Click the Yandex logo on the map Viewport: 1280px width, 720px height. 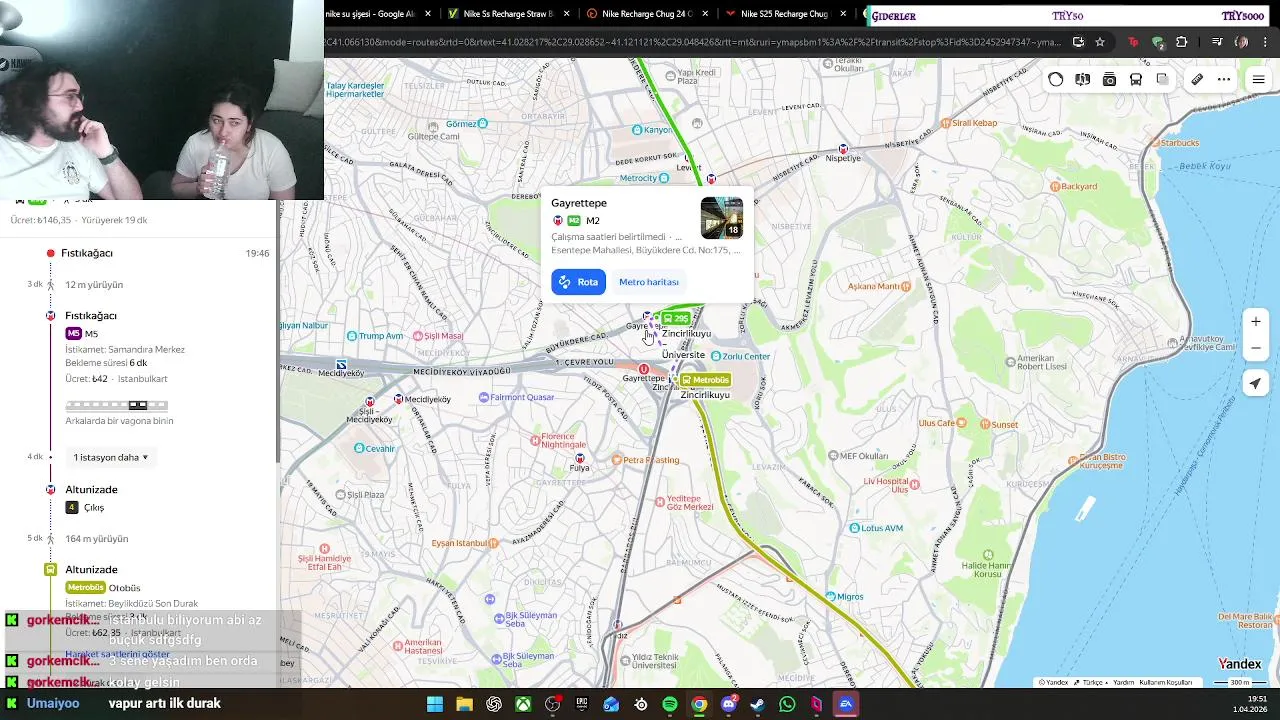click(x=1240, y=664)
